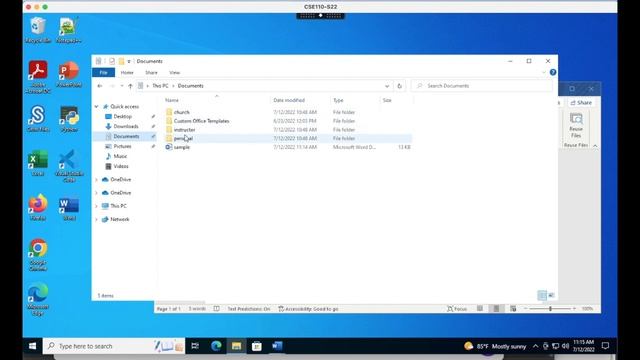Open the Python desktop shortcut
This screenshot has height=360, width=640.
point(69,119)
